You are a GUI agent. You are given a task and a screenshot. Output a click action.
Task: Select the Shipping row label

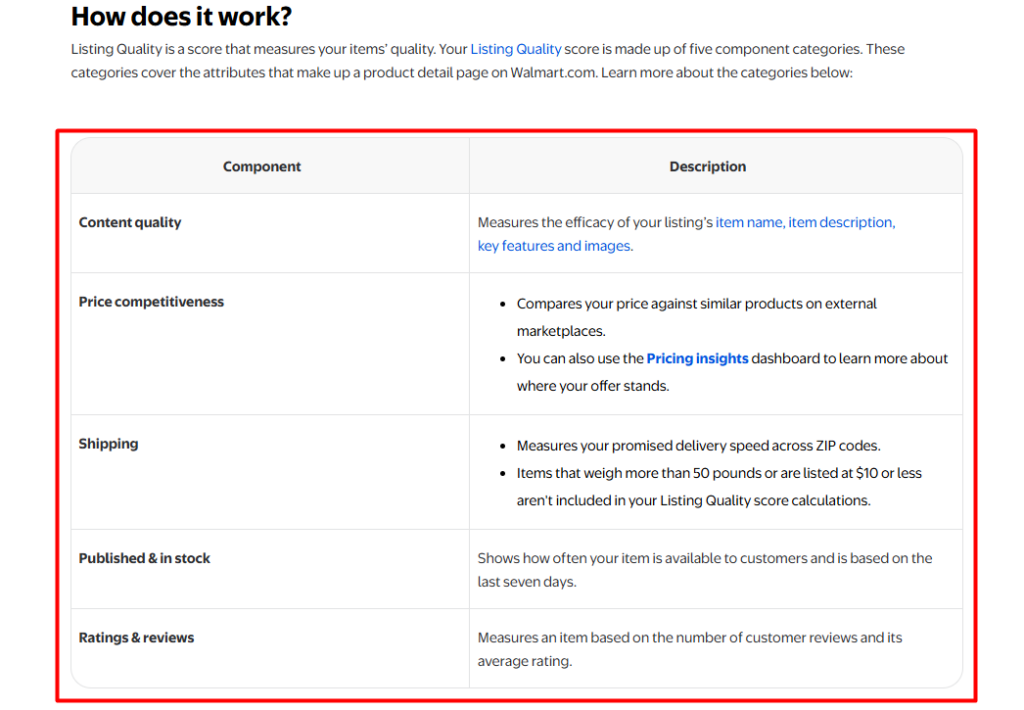coord(108,444)
